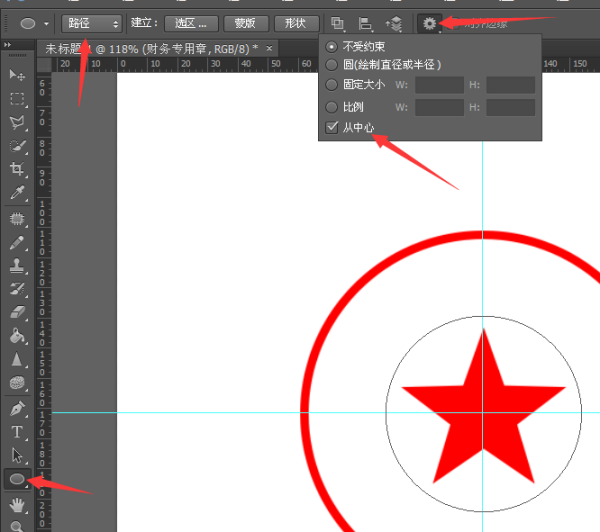Select the Type tool

(17, 432)
